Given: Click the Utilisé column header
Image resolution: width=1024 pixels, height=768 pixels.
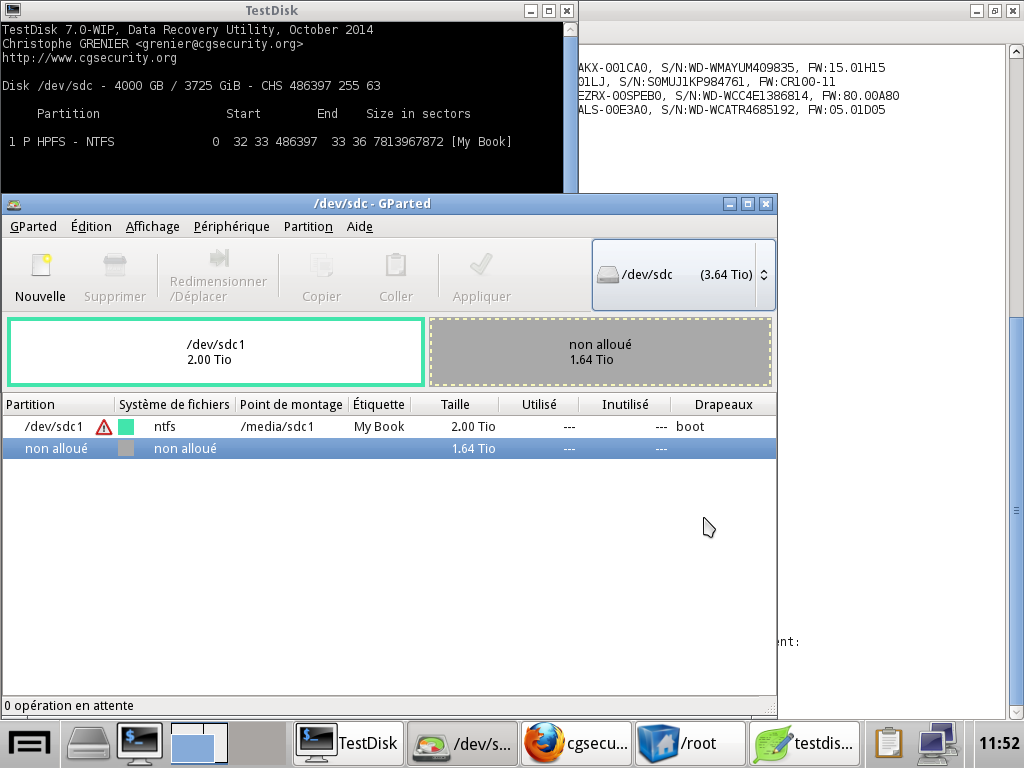Looking at the screenshot, I should point(539,405).
